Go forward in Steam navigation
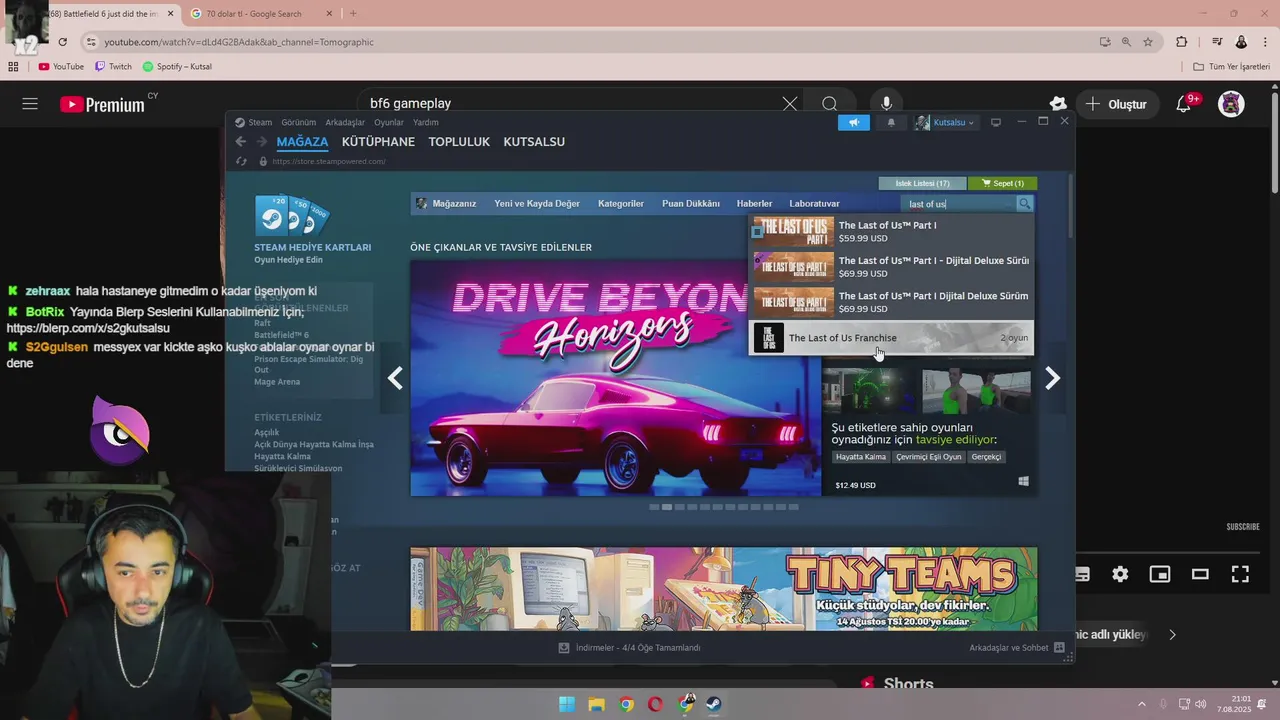Viewport: 1280px width, 720px height. 262,142
